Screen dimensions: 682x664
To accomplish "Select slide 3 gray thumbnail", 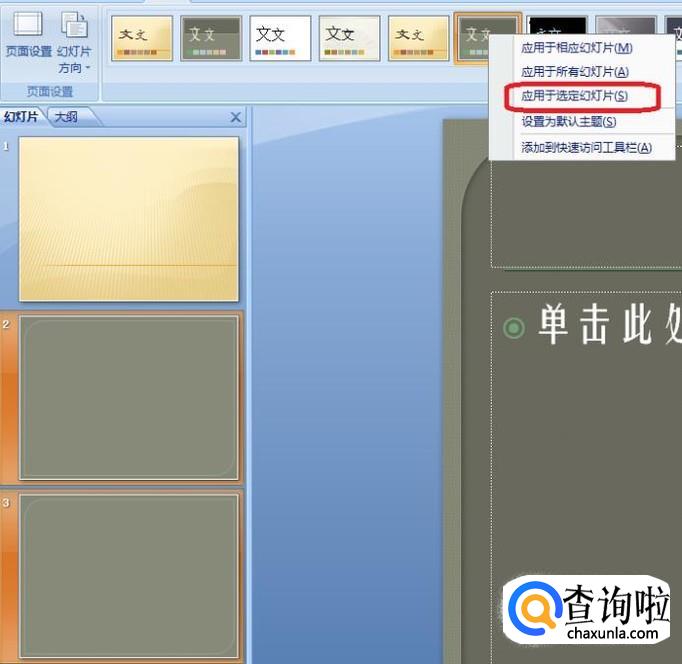I will [x=129, y=576].
